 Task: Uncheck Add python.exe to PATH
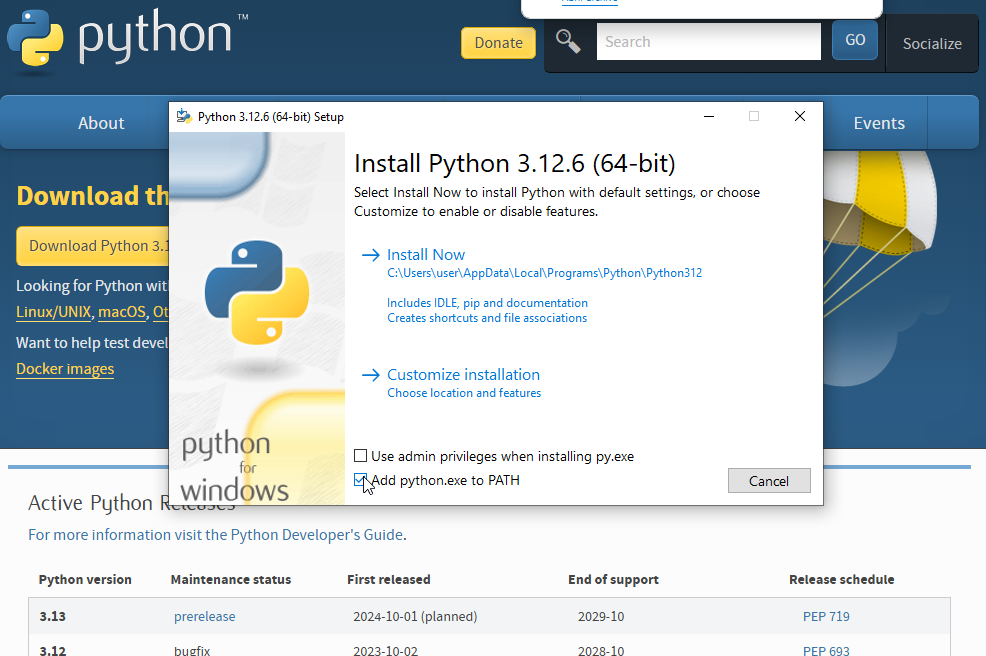click(360, 480)
